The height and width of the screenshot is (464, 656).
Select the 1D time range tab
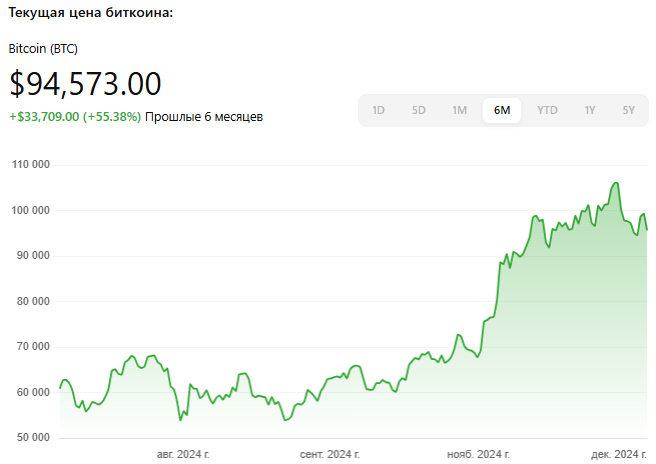(x=378, y=110)
